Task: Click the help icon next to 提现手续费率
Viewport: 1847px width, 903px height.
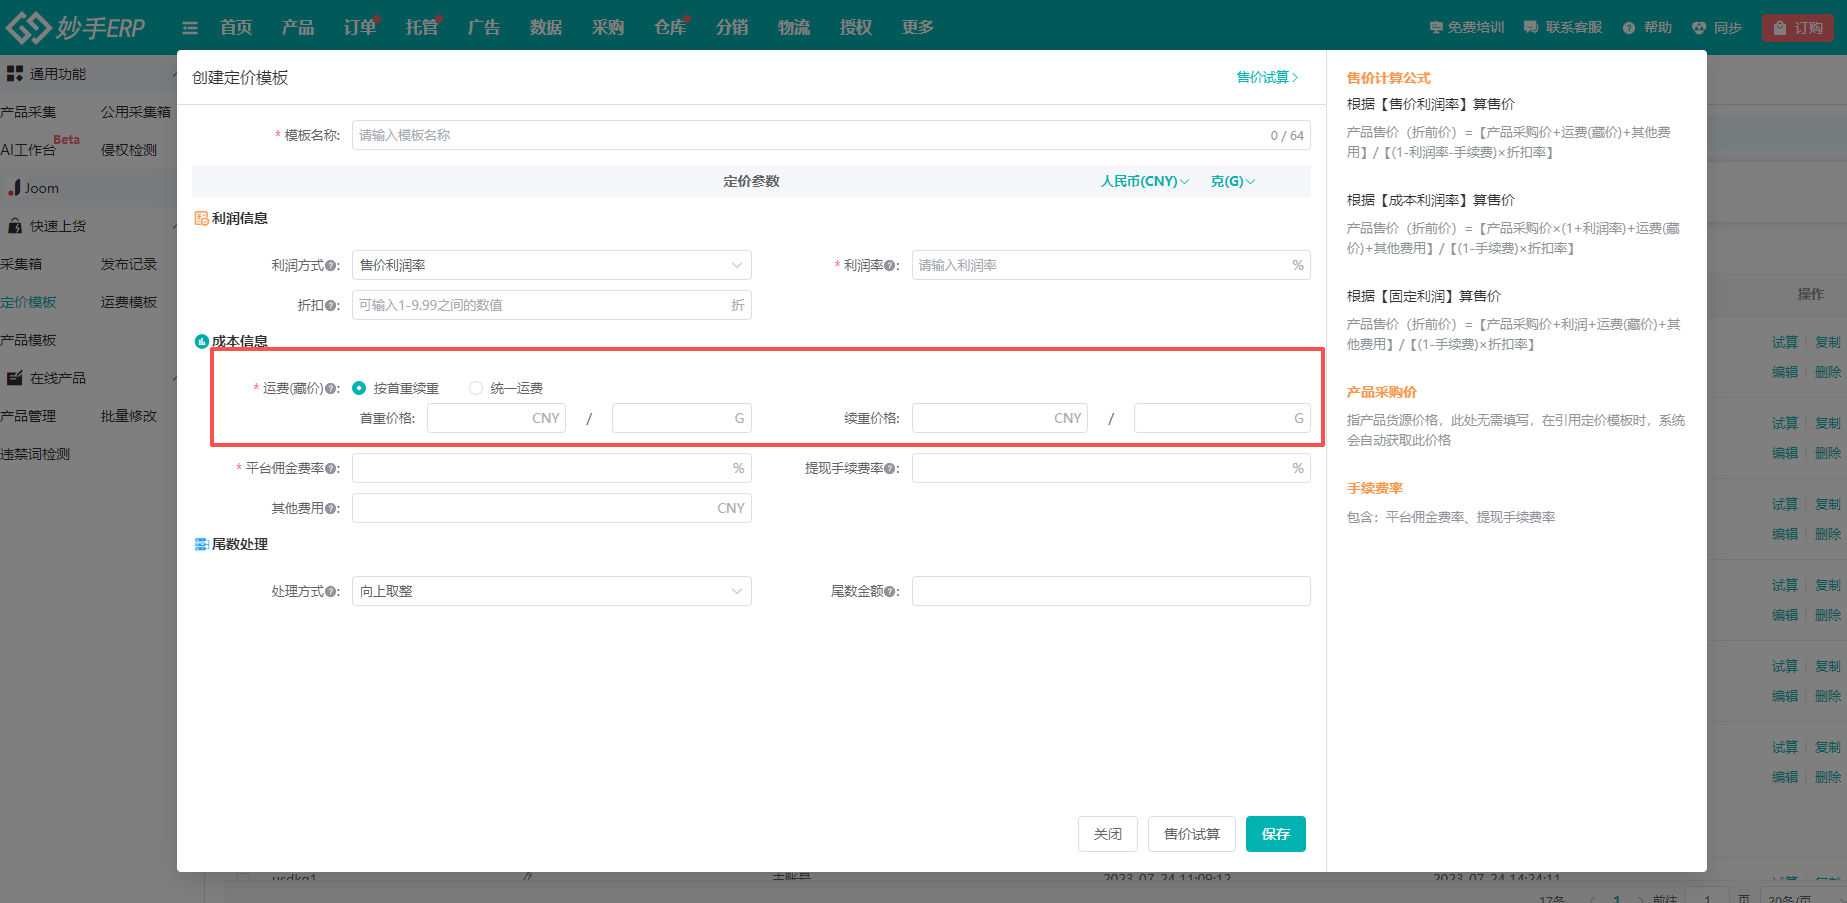Action: click(890, 469)
